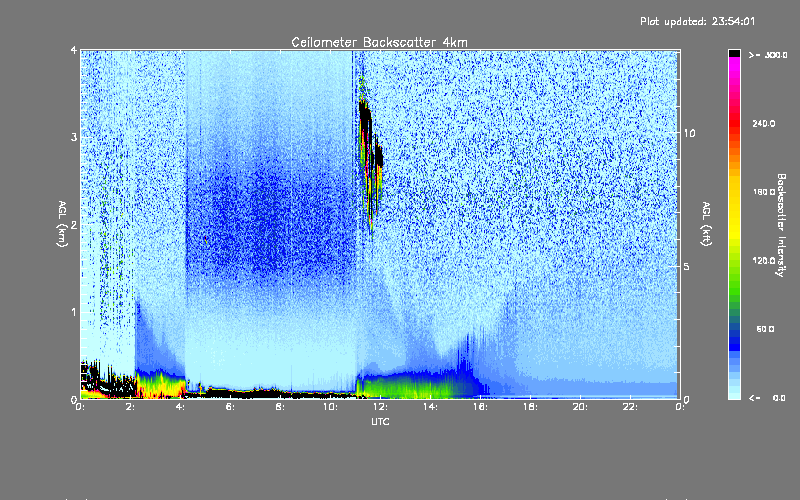The image size is (800, 500).
Task: Click the '22:' UTC hour tick label
Action: (631, 407)
